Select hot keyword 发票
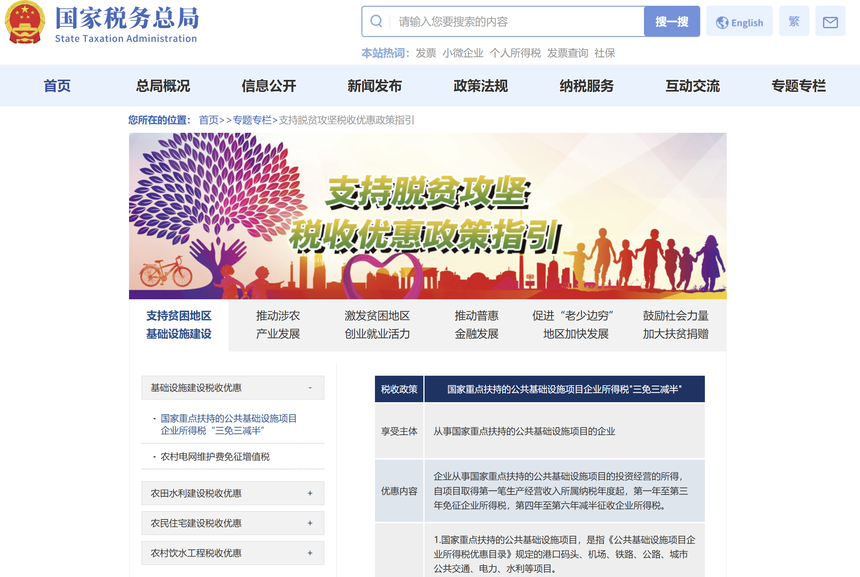 coord(425,53)
